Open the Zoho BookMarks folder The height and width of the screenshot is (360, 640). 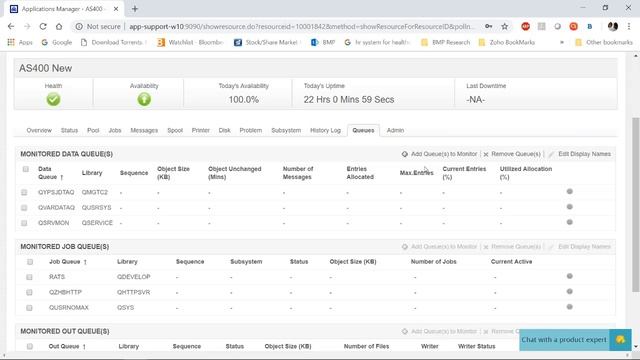tap(507, 42)
